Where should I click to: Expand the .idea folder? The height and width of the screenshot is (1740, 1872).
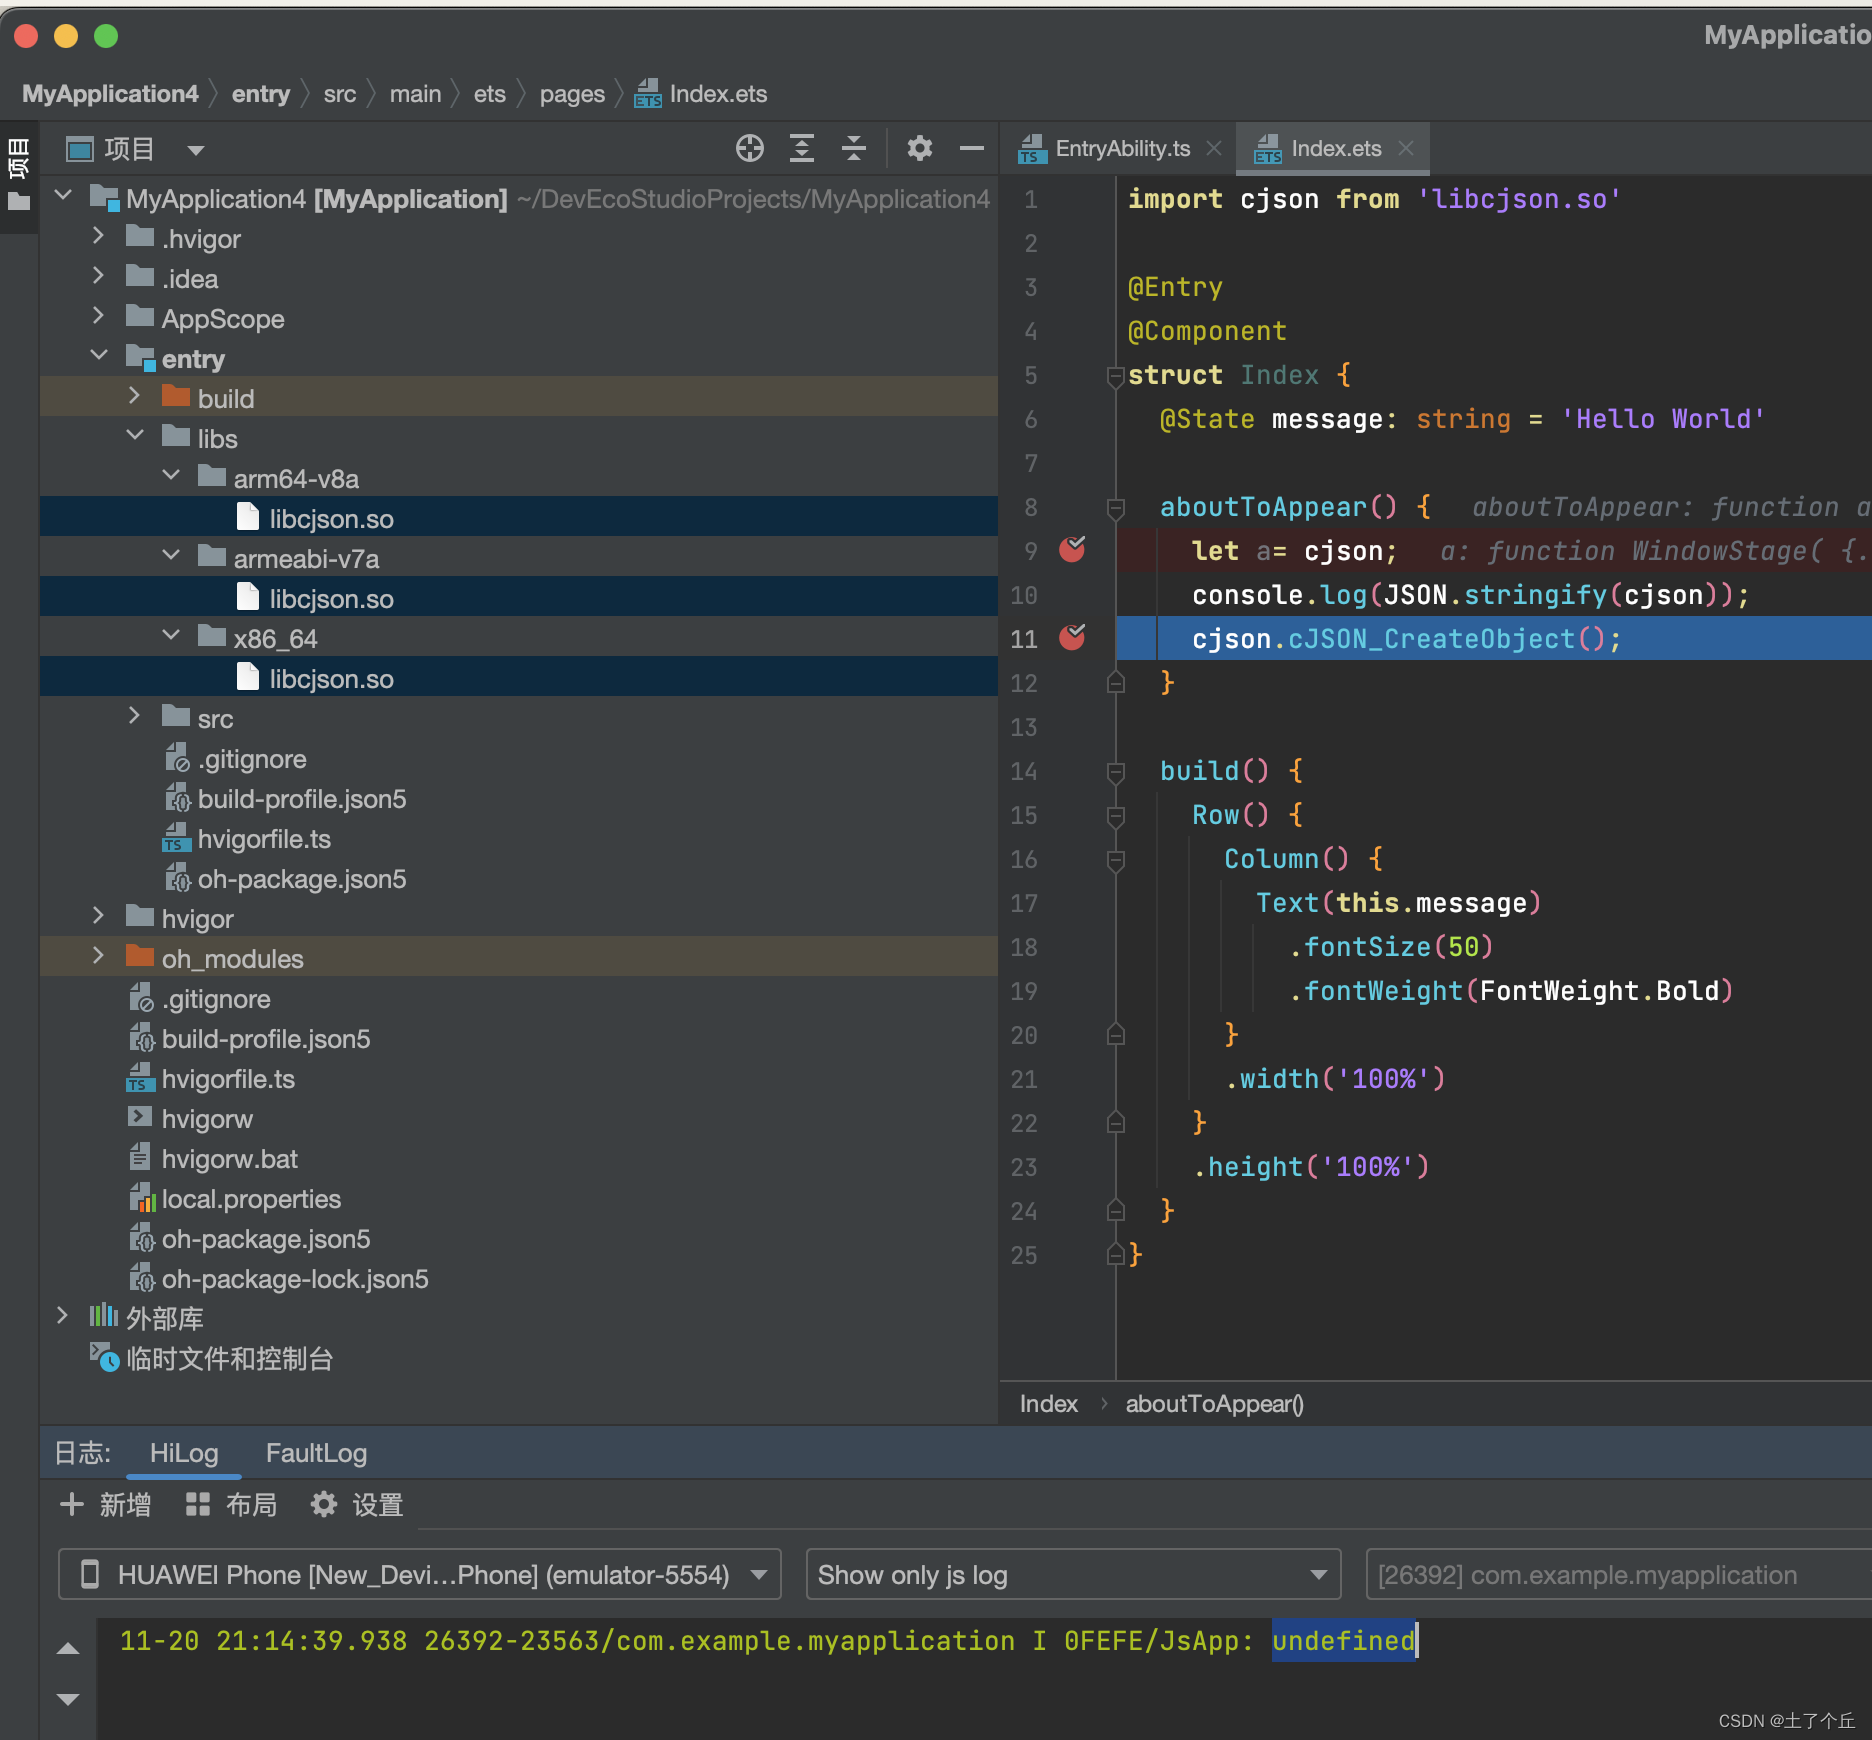point(98,276)
